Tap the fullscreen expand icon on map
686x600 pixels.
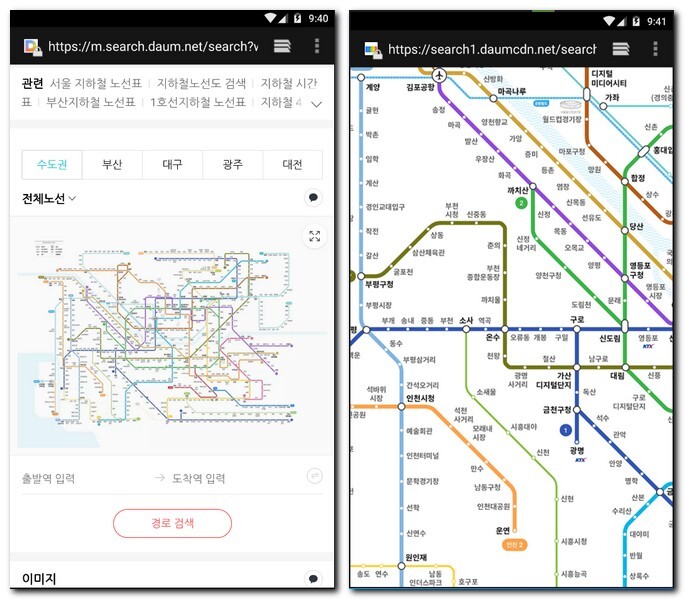[314, 236]
